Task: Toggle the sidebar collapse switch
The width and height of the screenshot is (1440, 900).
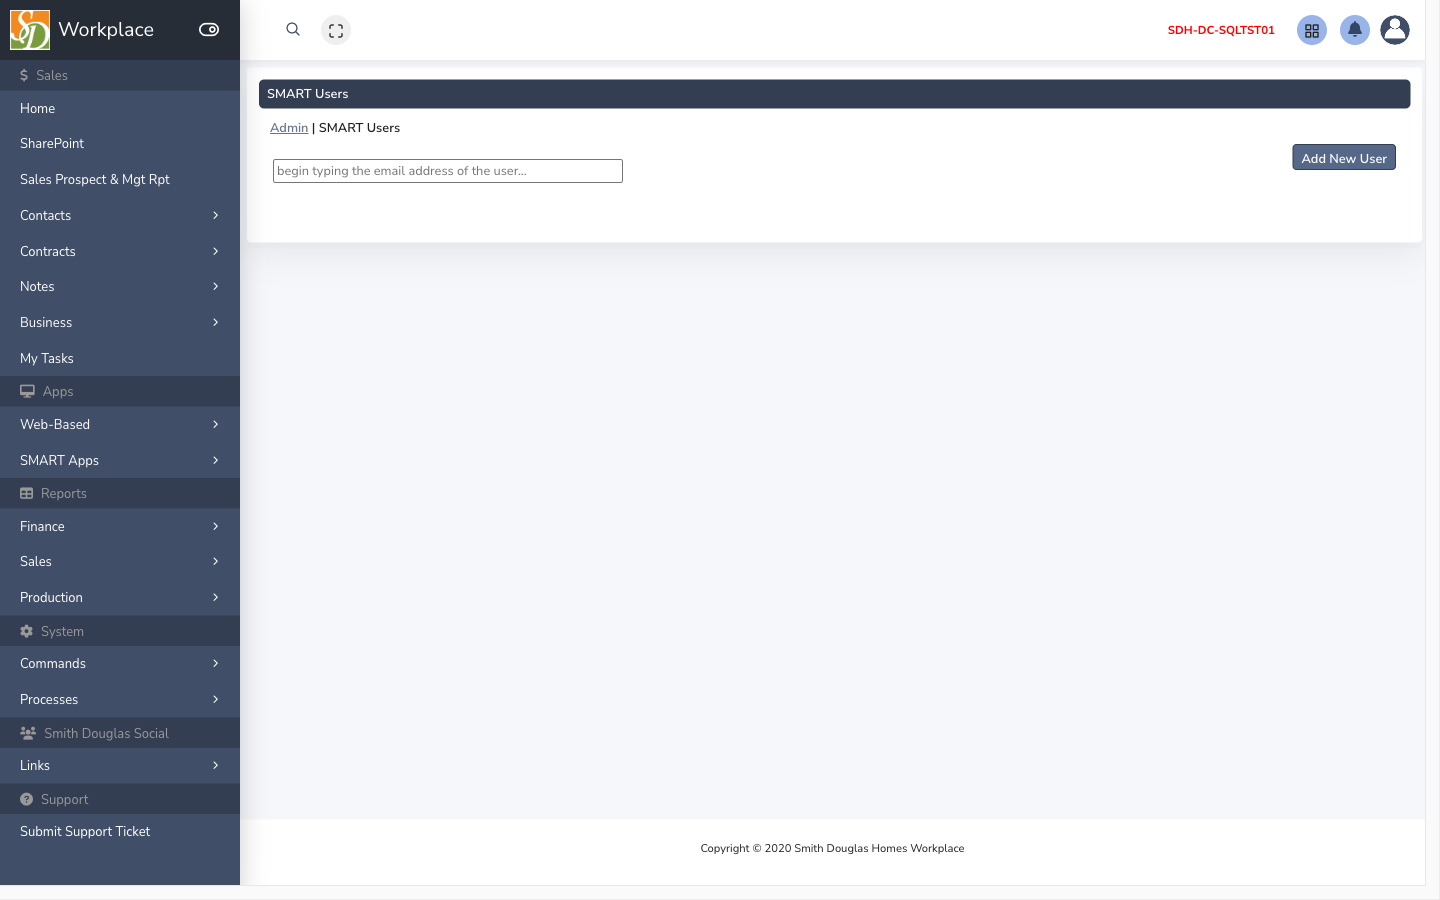Action: [209, 30]
